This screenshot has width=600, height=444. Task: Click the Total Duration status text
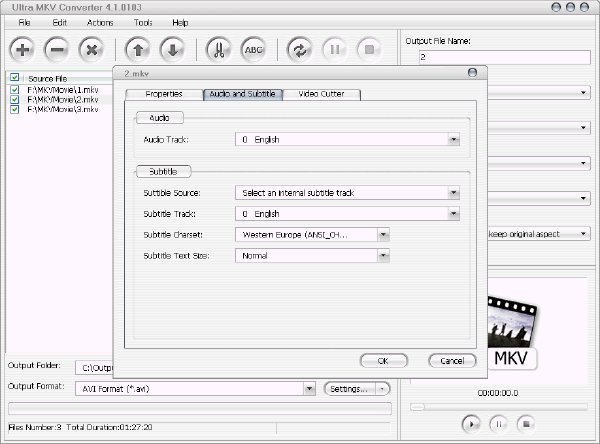point(109,427)
